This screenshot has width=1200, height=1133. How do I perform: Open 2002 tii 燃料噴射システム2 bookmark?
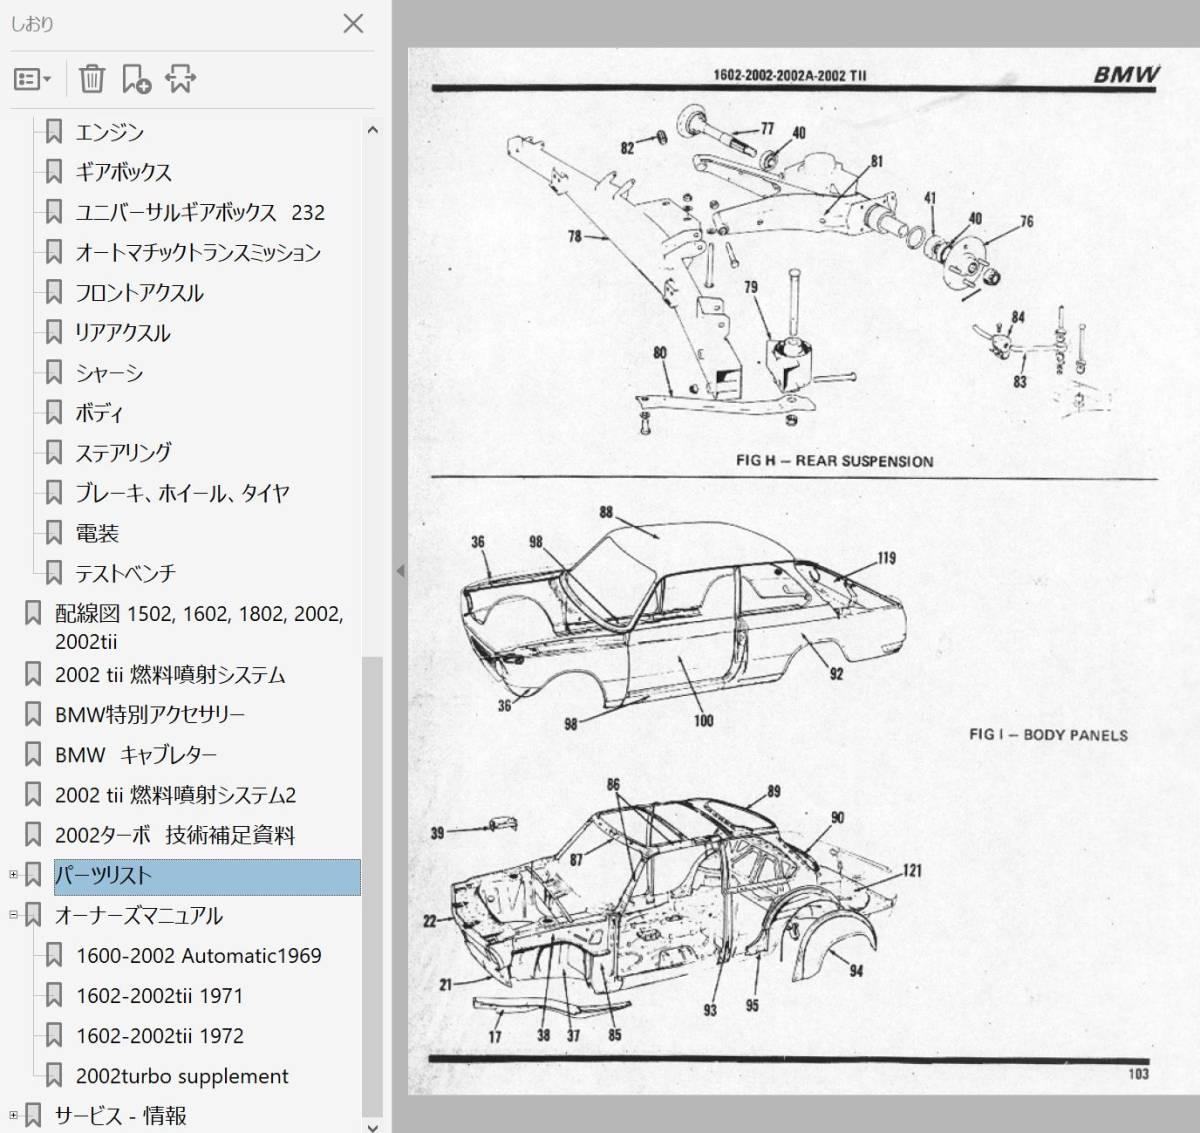(176, 794)
